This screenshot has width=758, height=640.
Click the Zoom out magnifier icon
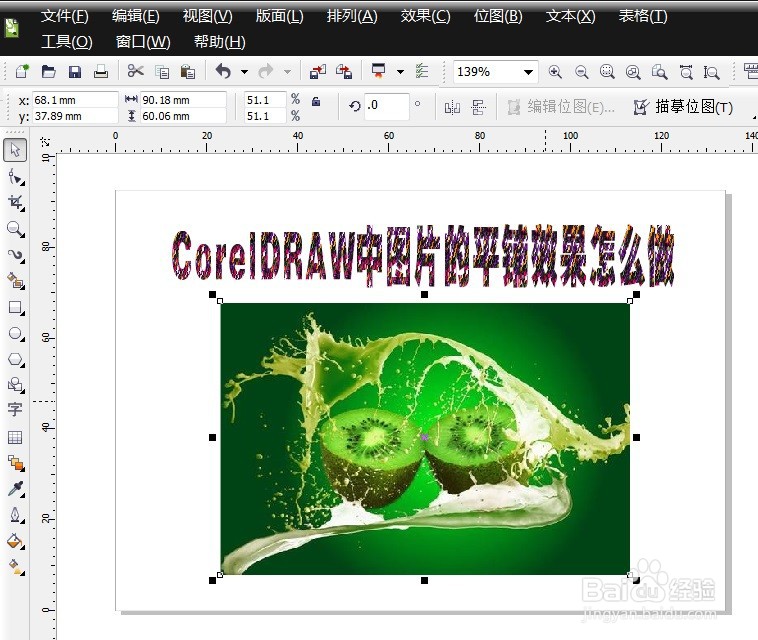(x=582, y=72)
